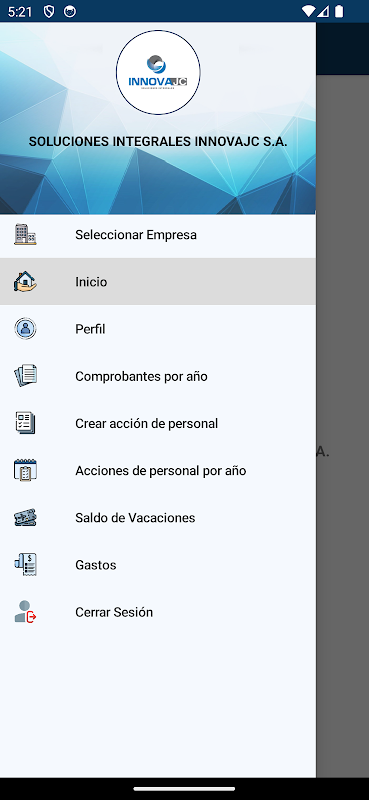Tap the receipt dollar icon for Gastos

click(x=25, y=564)
